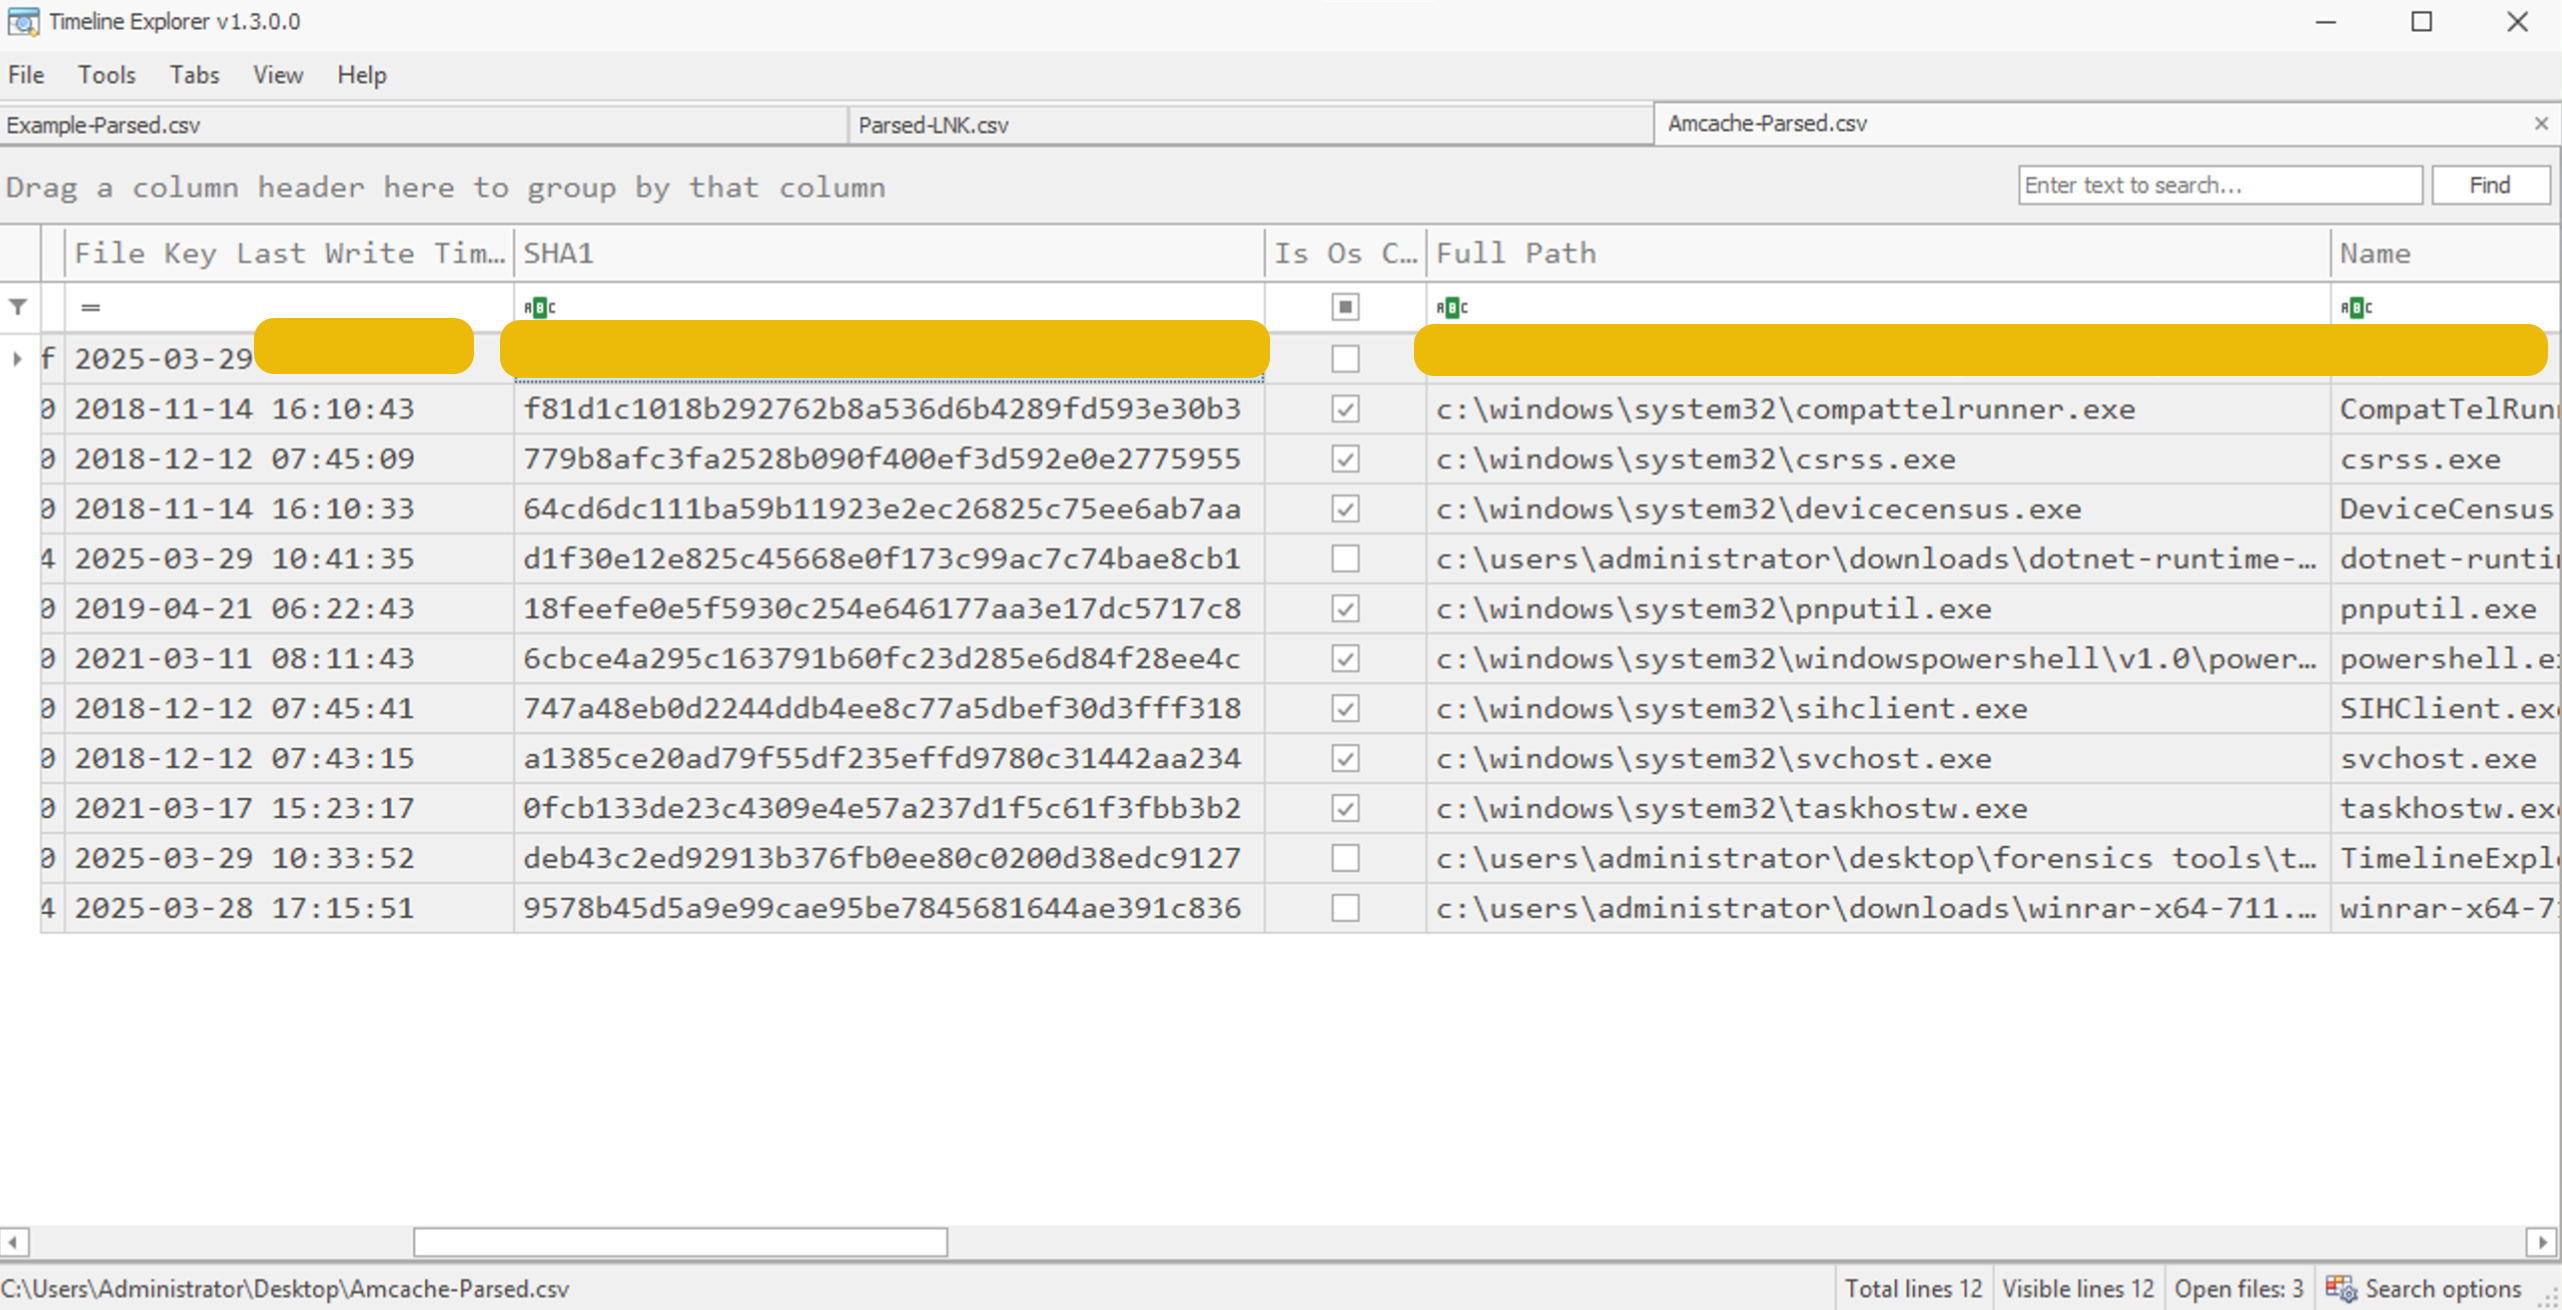Screen dimensions: 2562x1310
Task: Uncheck Is Os checkbox for taskhostw.exe
Action: point(1346,808)
